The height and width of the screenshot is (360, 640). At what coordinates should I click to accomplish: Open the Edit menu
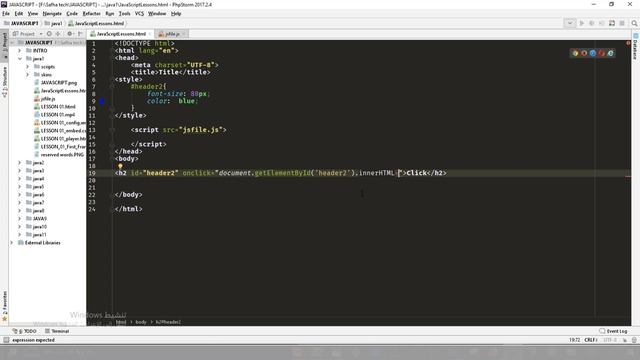(19, 13)
